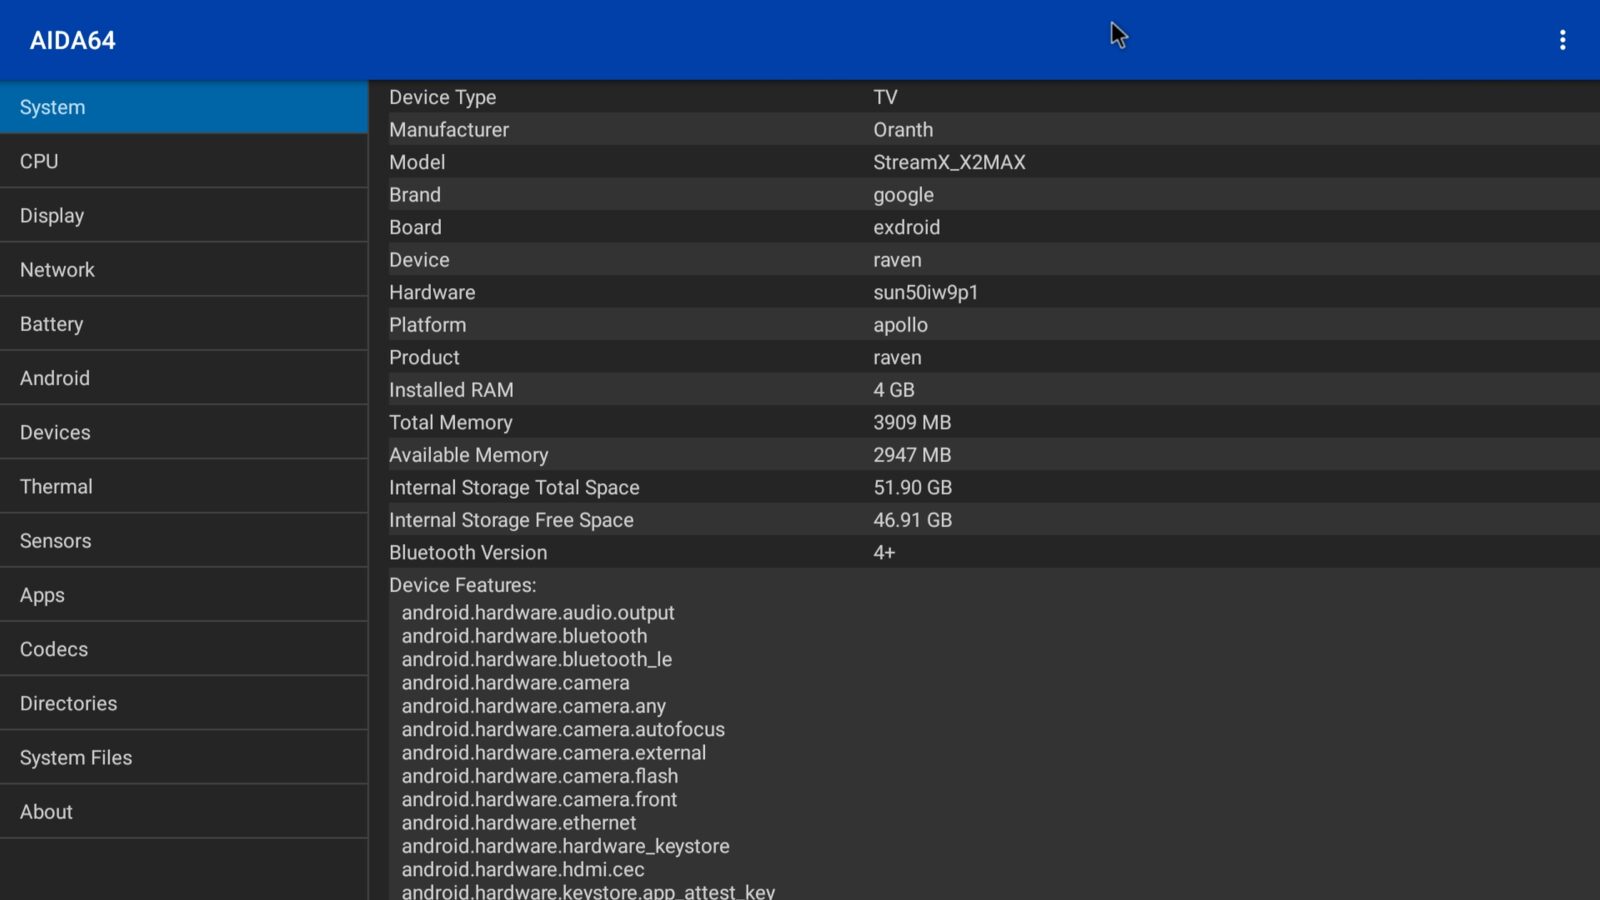Click the Model row StreamX_X2MAX

pos(948,162)
